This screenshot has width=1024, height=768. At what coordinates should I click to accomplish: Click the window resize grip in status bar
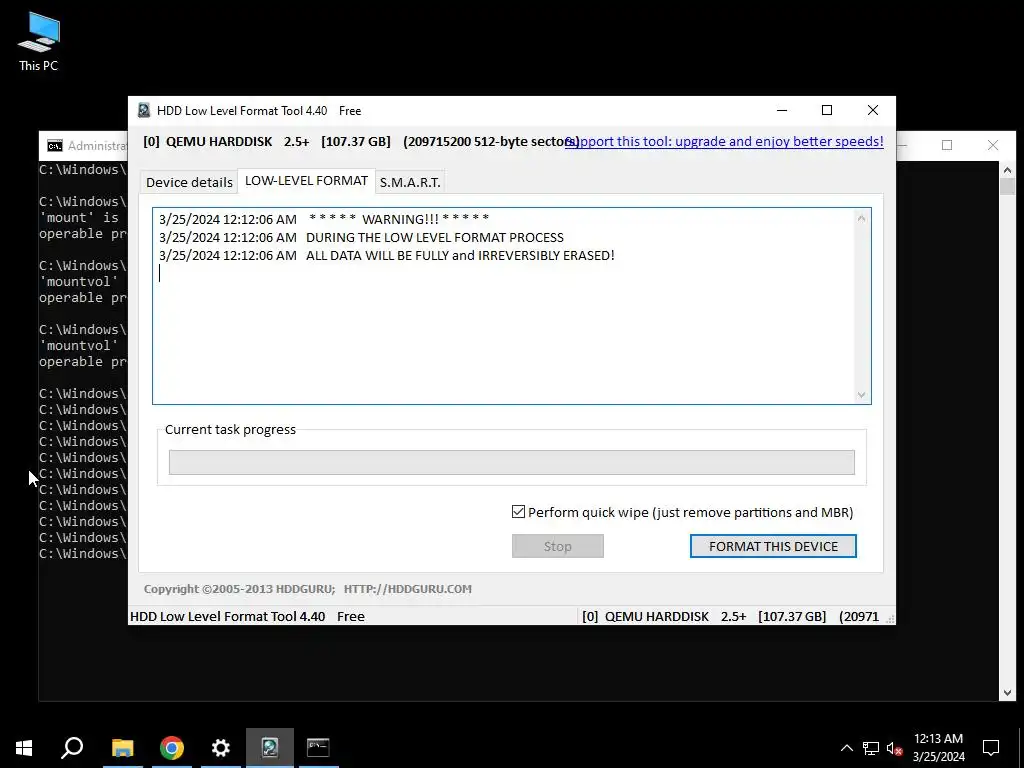pos(890,618)
